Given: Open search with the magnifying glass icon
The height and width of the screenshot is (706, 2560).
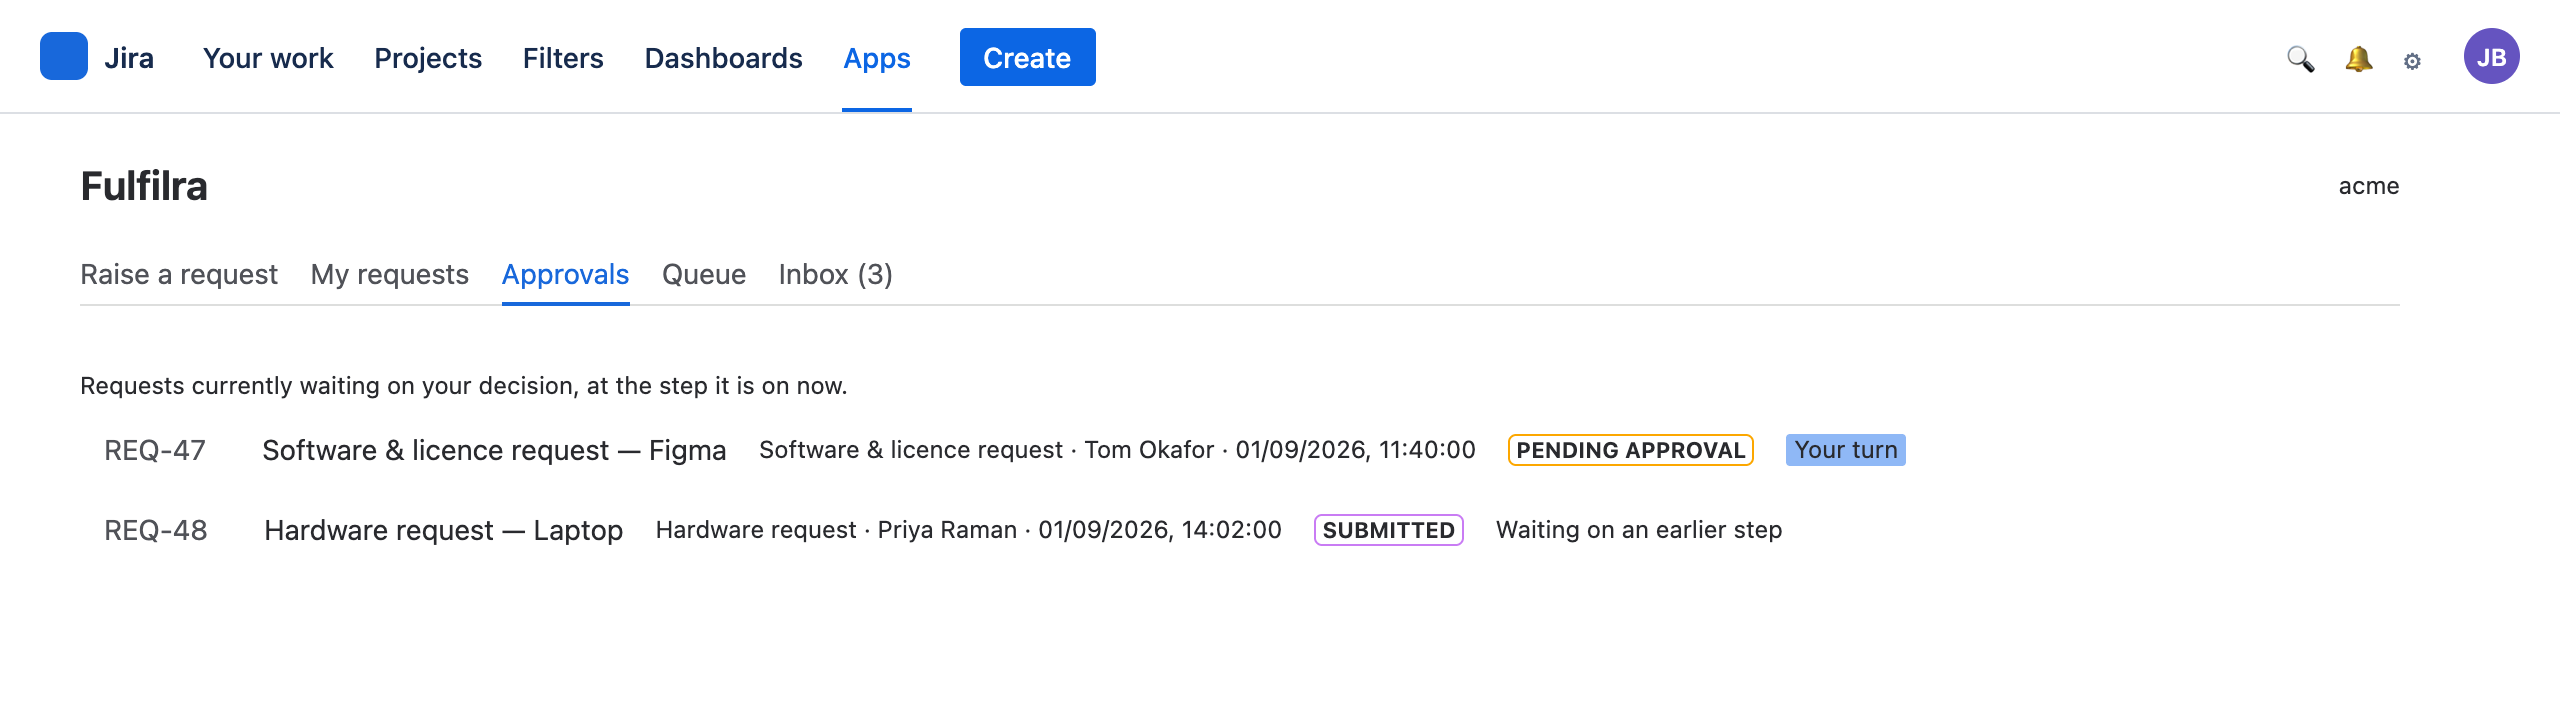Looking at the screenshot, I should [2300, 59].
